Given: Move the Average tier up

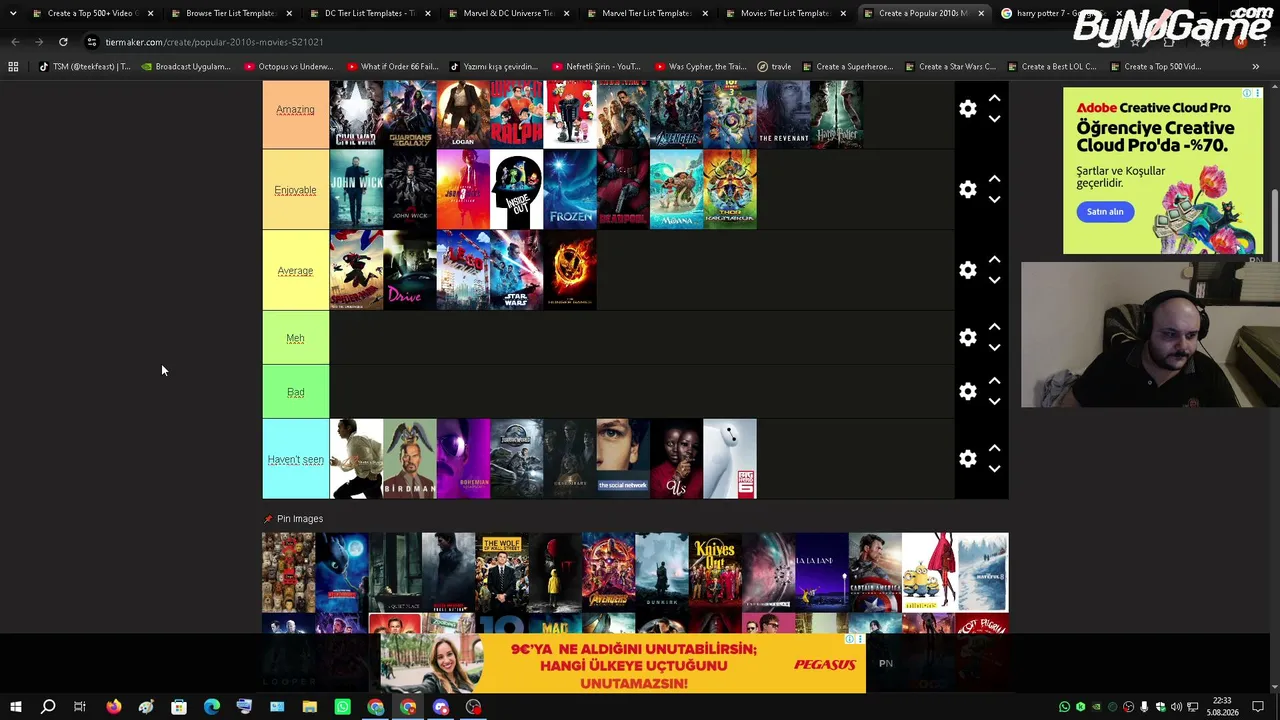Looking at the screenshot, I should [x=994, y=260].
